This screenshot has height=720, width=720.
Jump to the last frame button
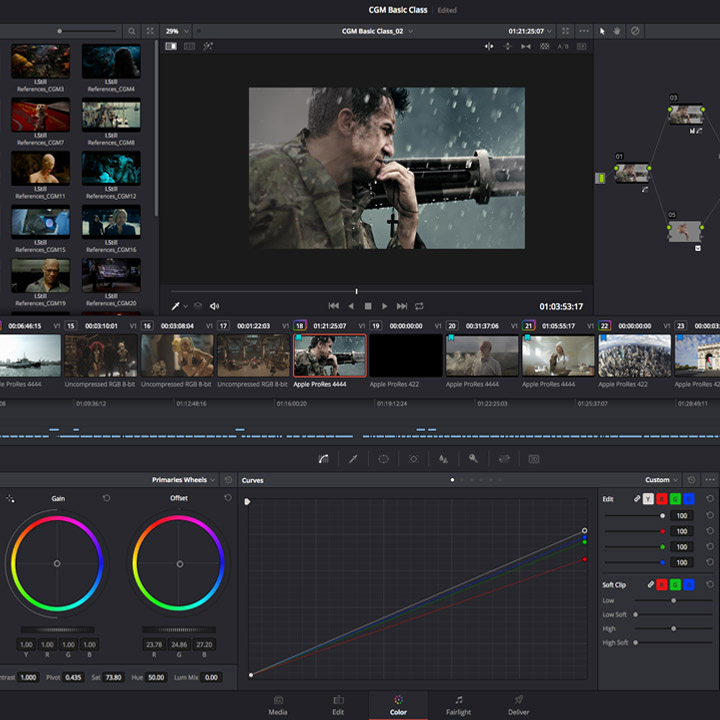[x=402, y=306]
